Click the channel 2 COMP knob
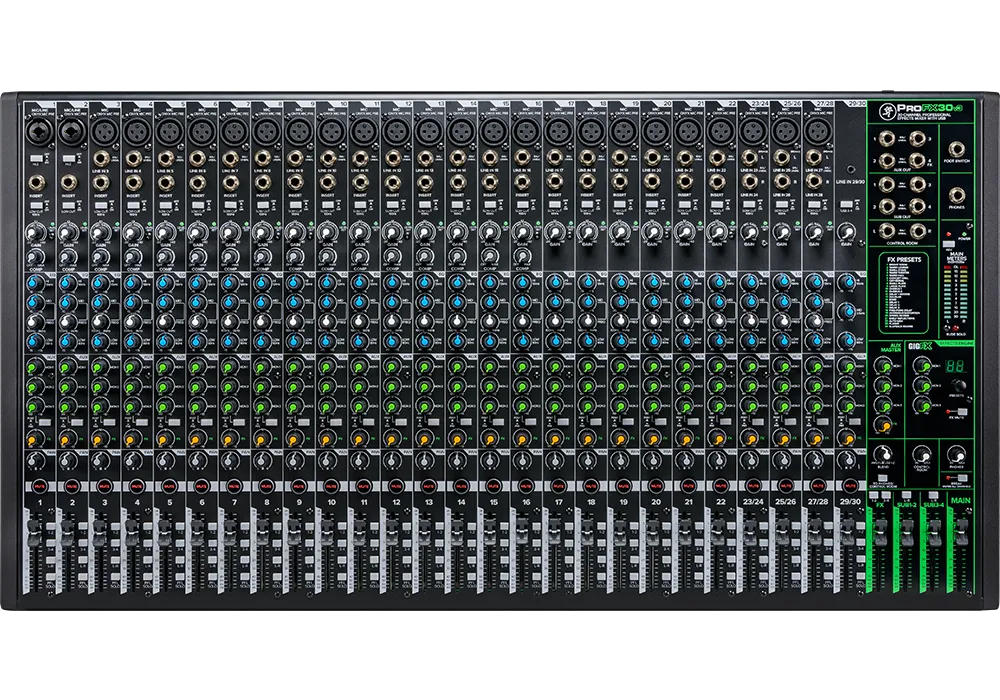The image size is (1000, 700). click(68, 258)
